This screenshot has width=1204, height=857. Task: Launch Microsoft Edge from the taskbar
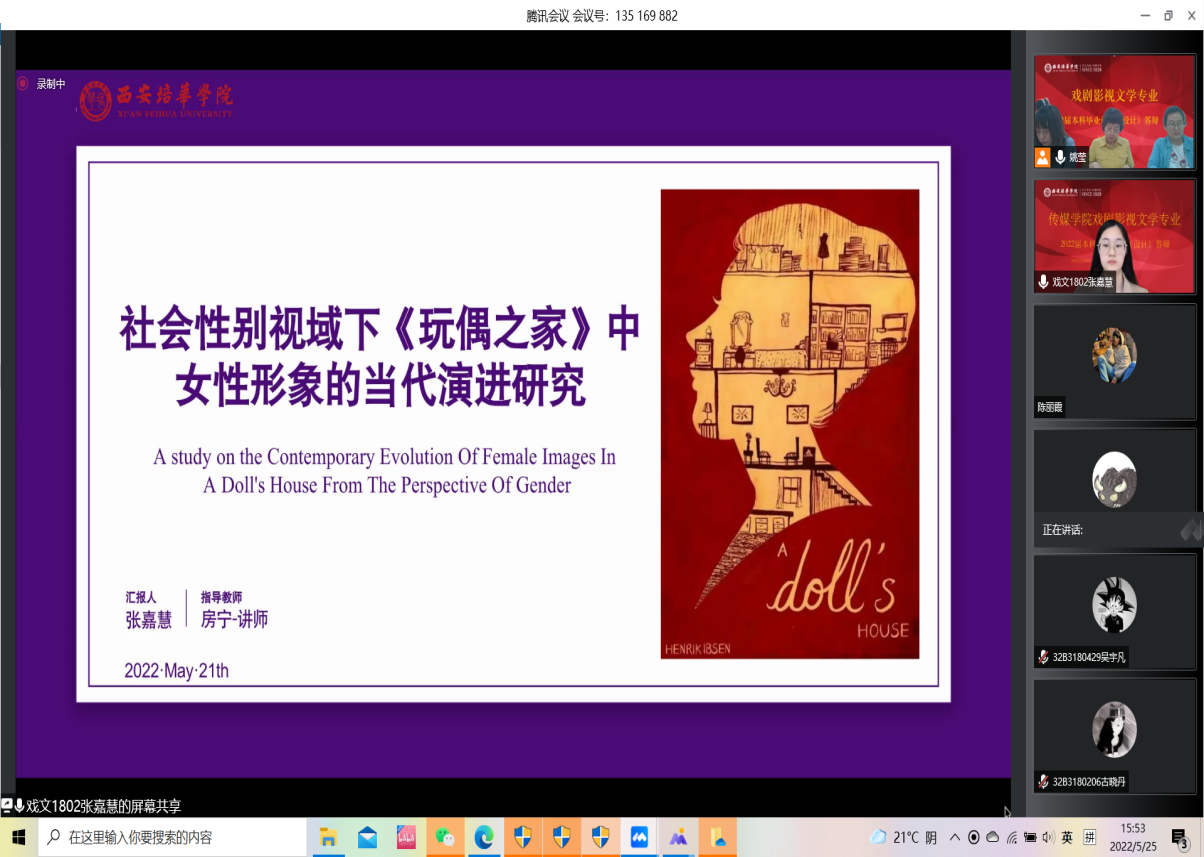pos(484,837)
